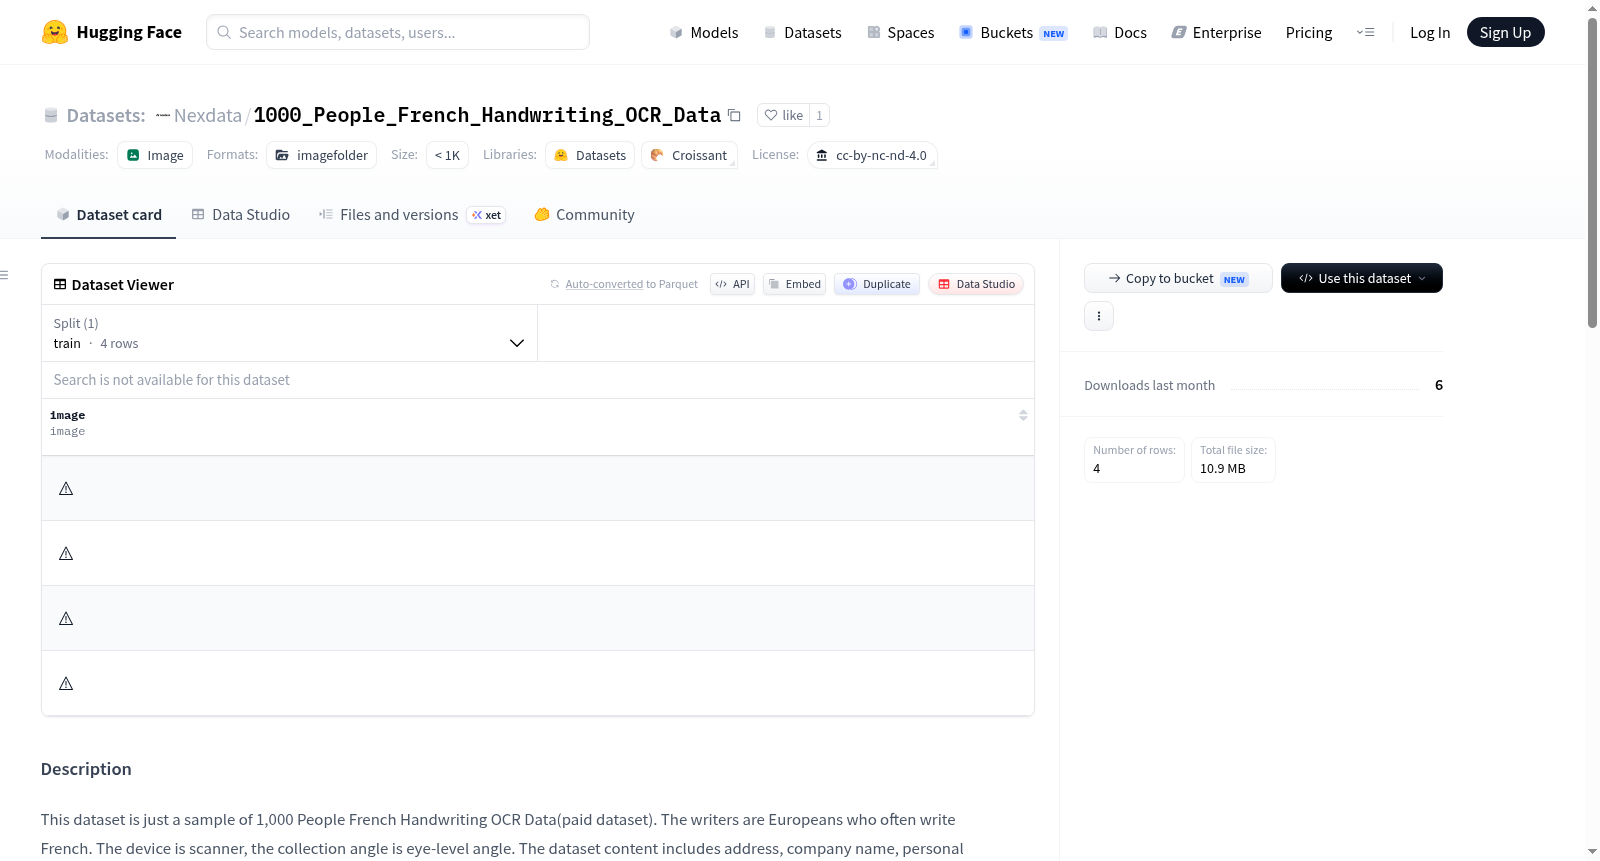The width and height of the screenshot is (1600, 861).
Task: Select the <1K size tag
Action: pyautogui.click(x=447, y=155)
